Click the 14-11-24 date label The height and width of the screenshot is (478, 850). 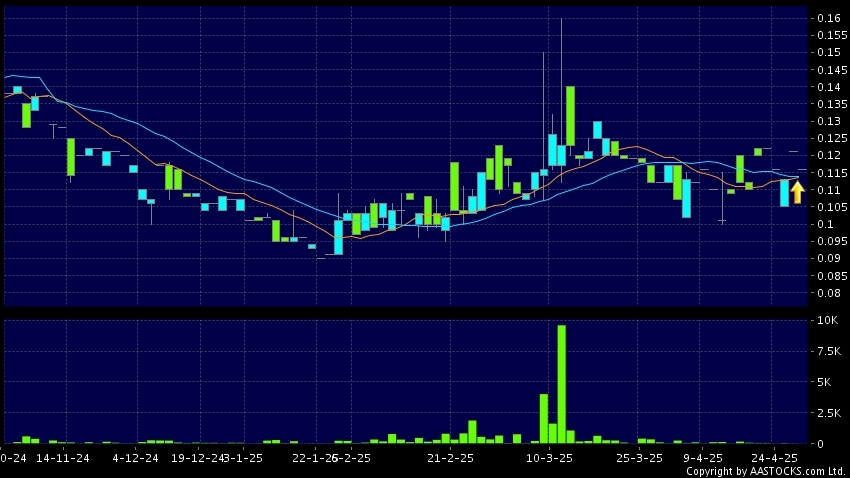coord(63,458)
